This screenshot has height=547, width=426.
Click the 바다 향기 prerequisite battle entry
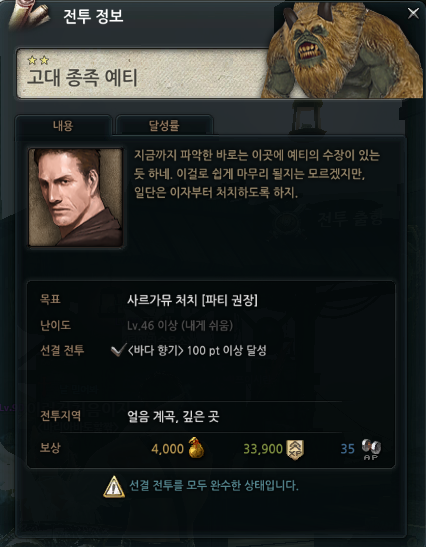(x=197, y=351)
